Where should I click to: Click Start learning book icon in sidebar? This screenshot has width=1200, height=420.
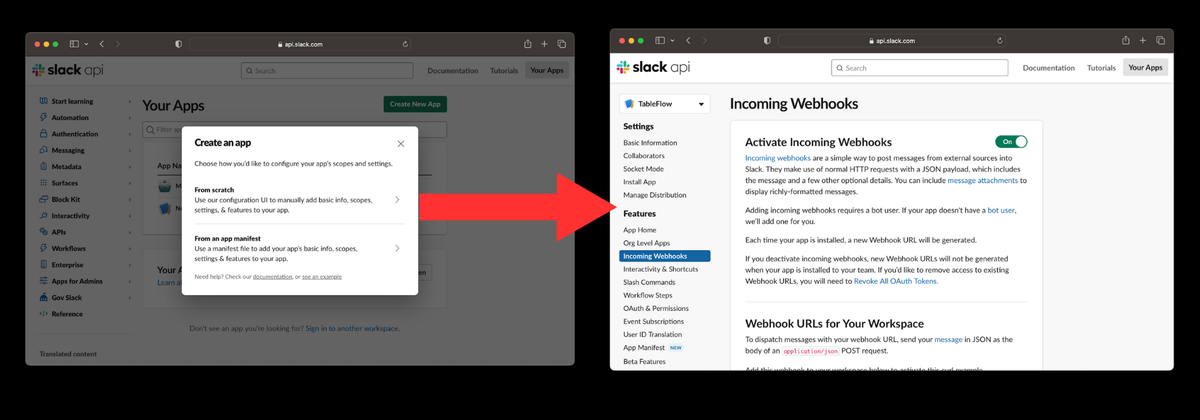coord(43,101)
